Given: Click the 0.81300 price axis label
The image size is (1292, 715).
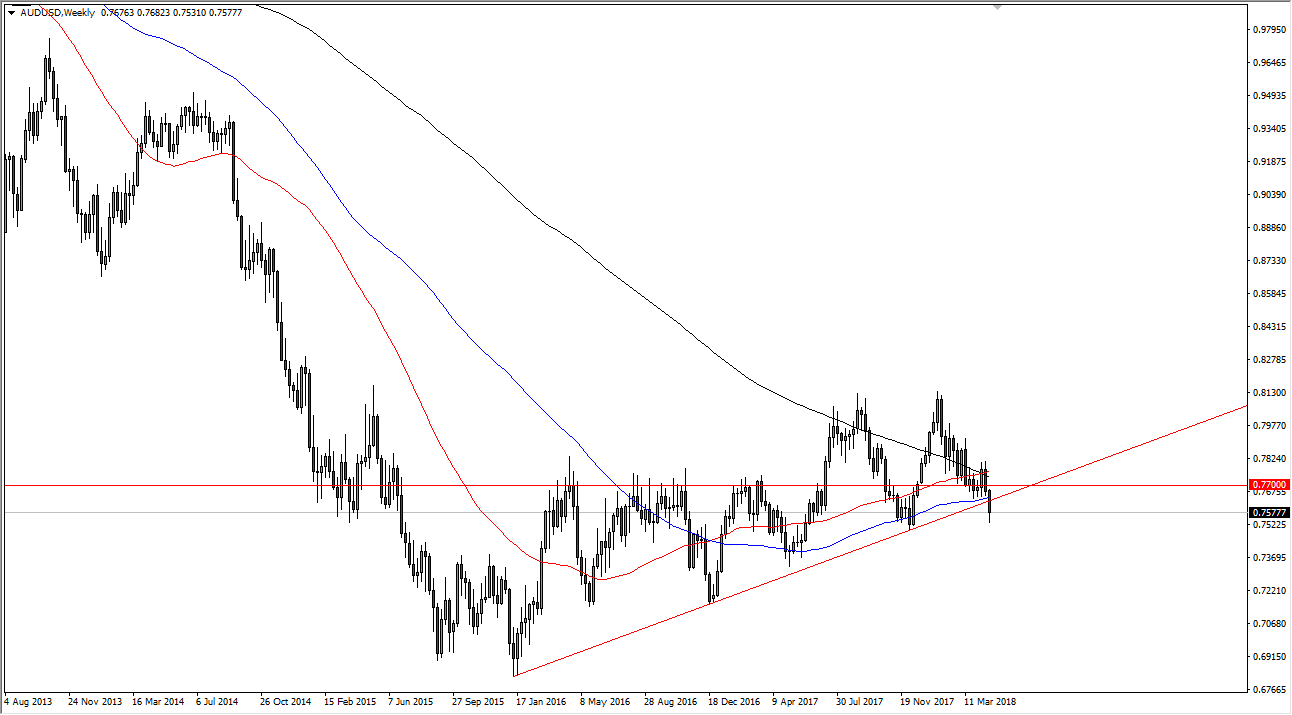Looking at the screenshot, I should click(x=1267, y=393).
